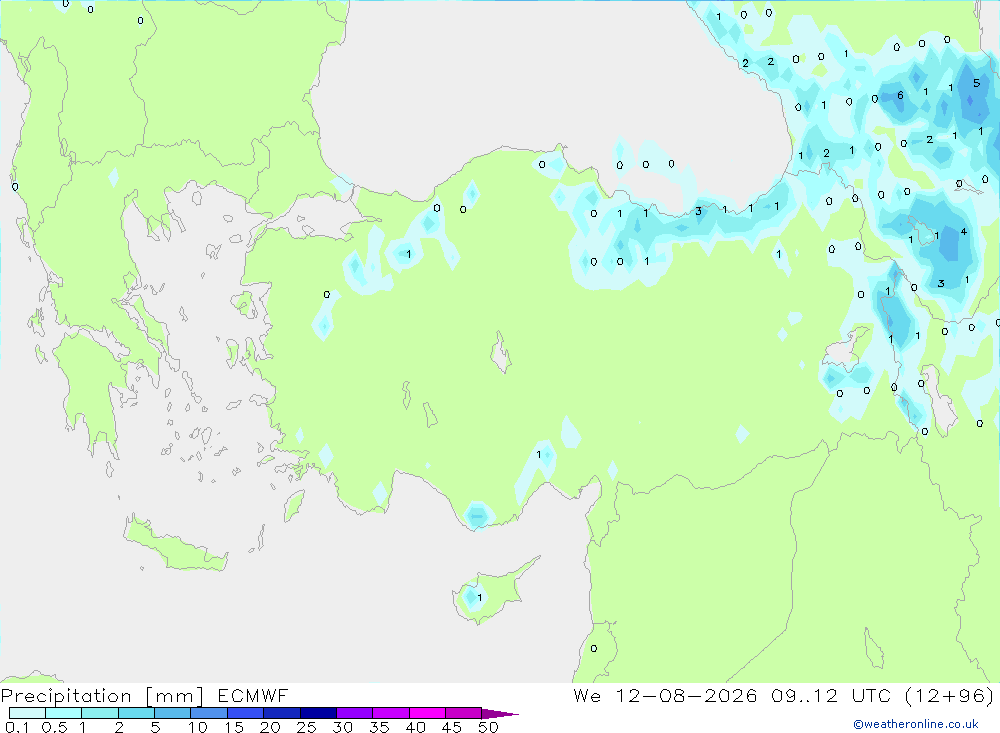This screenshot has height=733, width=1000.
Task: Click the 0.1–0.5 mm legend color swatch
Action: [27, 713]
